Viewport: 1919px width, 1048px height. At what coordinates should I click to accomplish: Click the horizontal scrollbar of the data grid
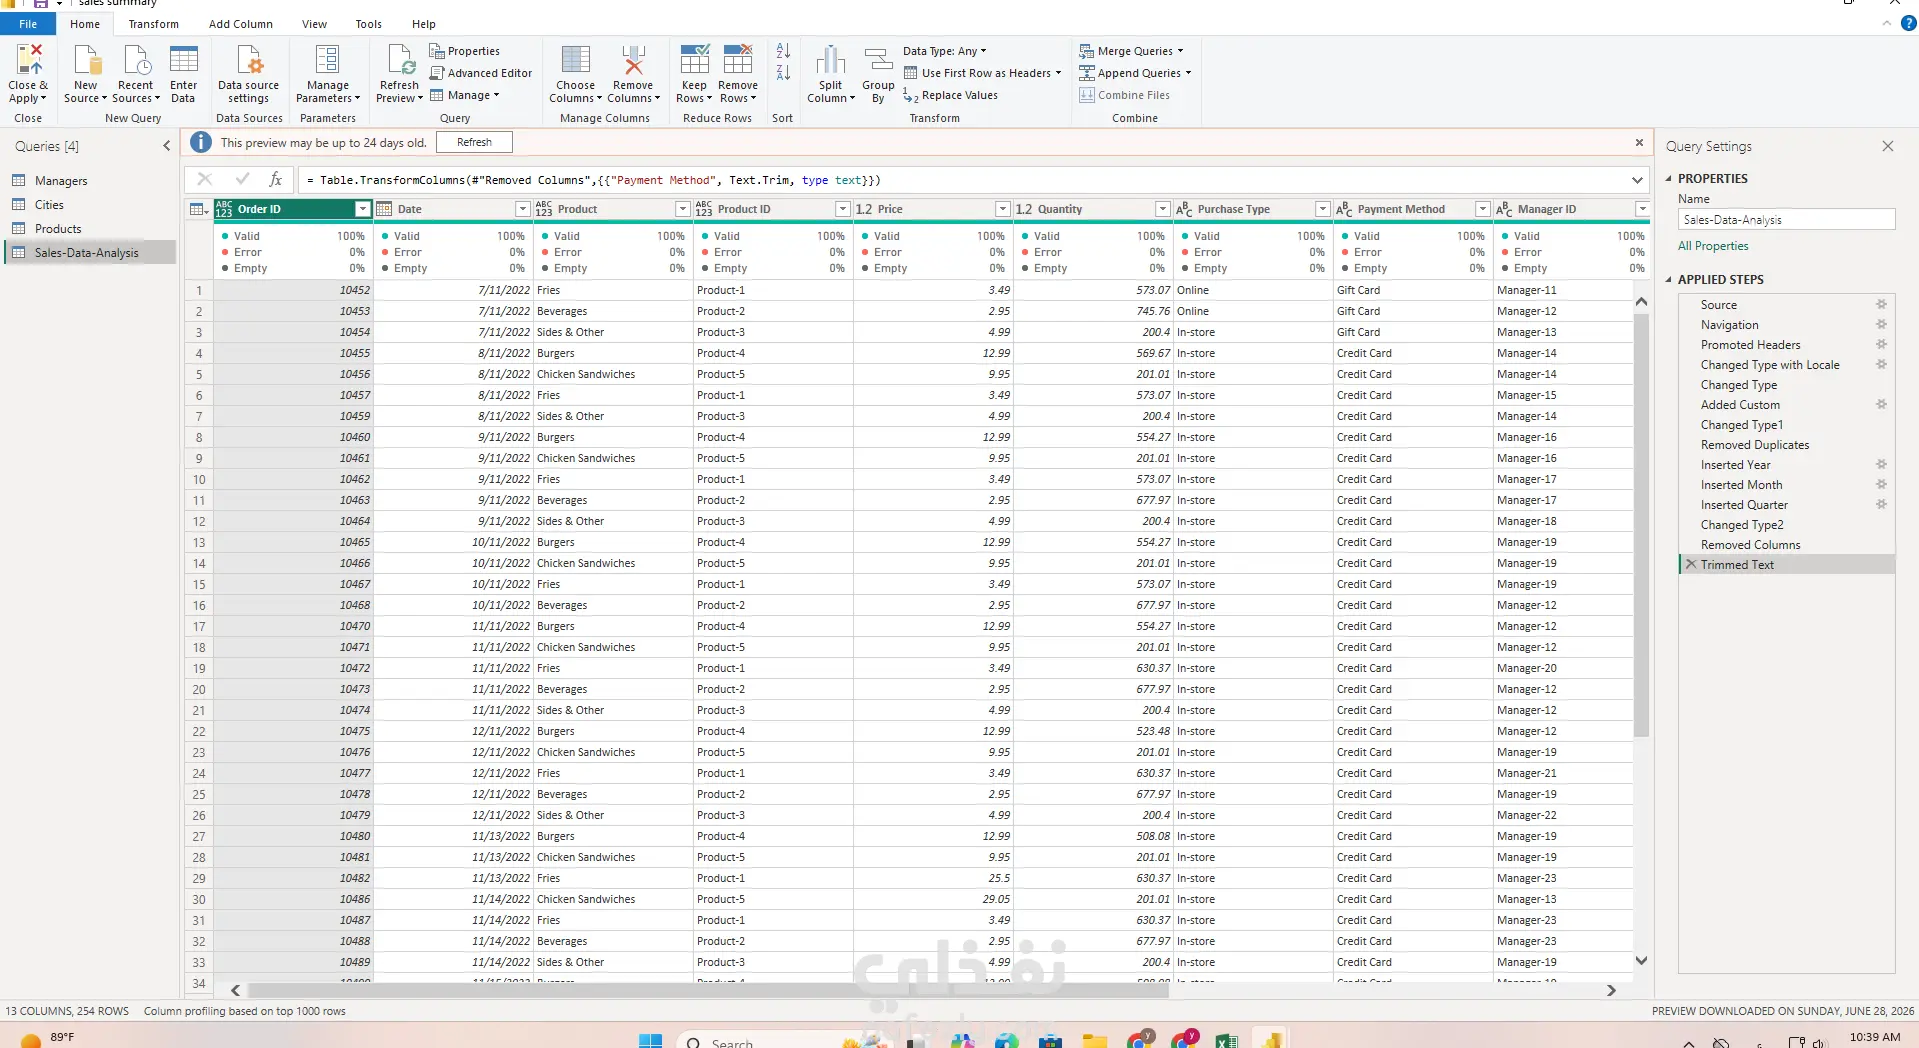coord(709,990)
